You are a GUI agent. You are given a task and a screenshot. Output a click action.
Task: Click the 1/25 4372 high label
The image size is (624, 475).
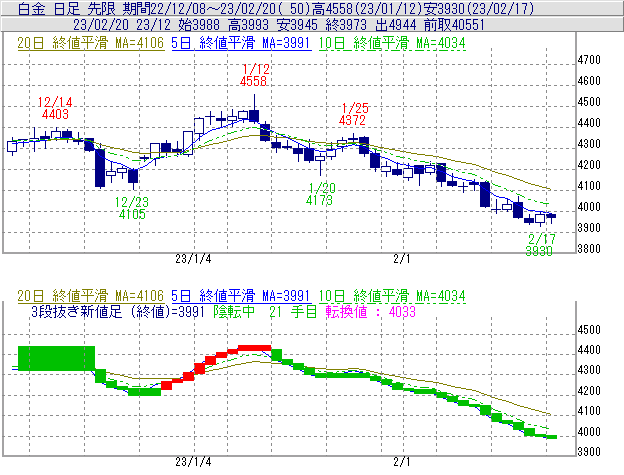[x=353, y=114]
